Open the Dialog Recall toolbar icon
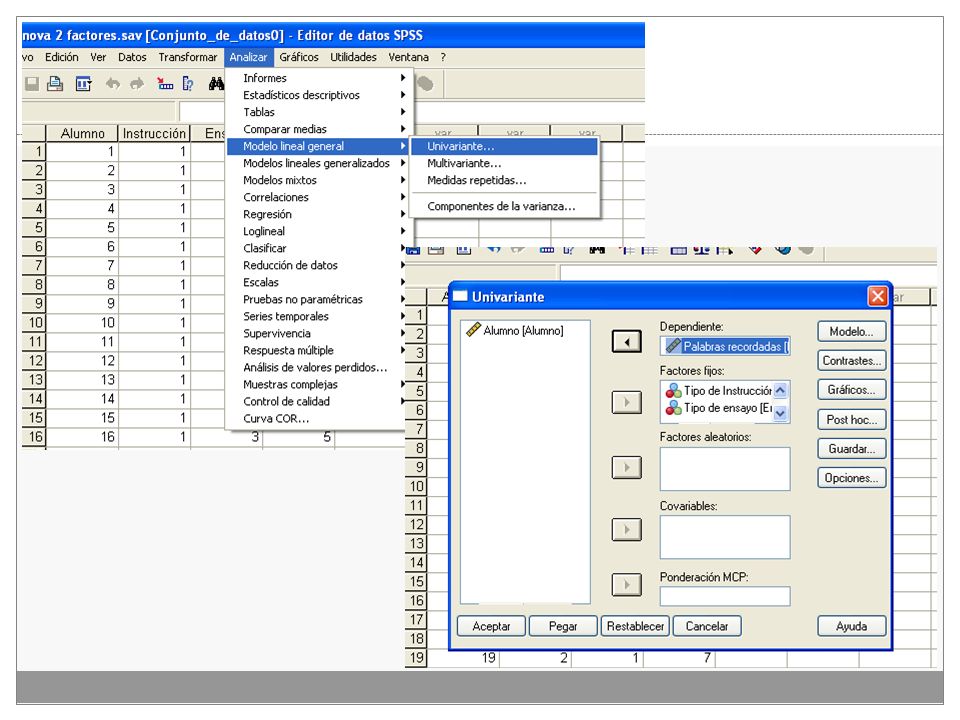 tap(83, 84)
